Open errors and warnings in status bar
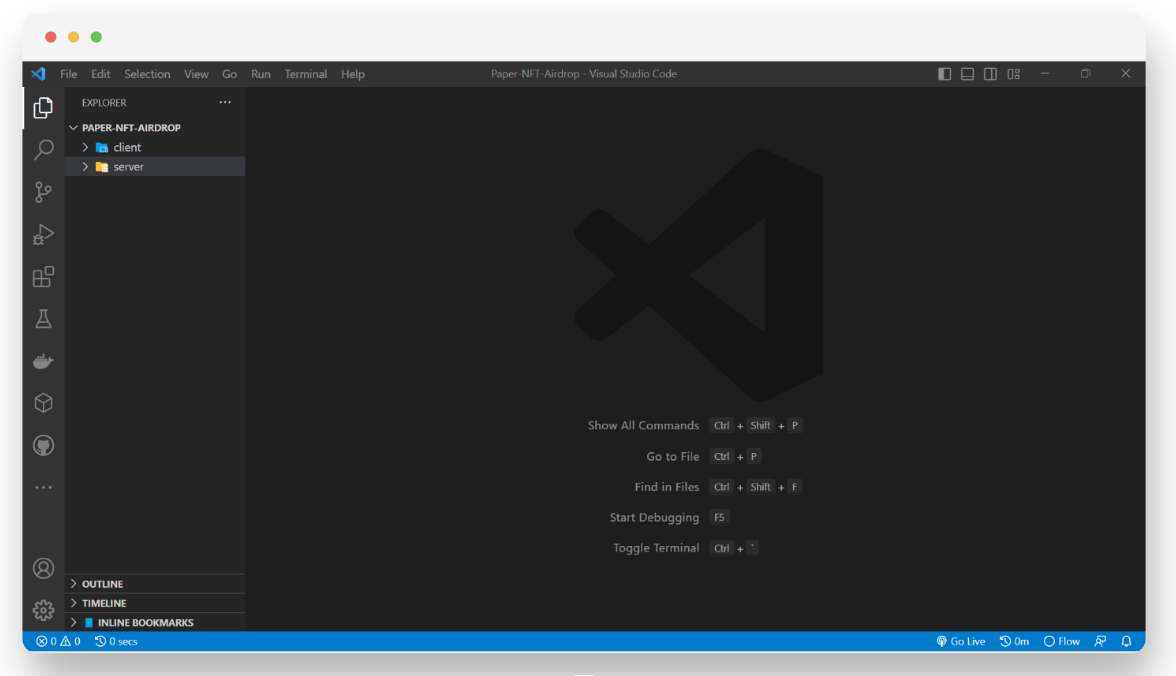The height and width of the screenshot is (676, 1176). [58, 641]
